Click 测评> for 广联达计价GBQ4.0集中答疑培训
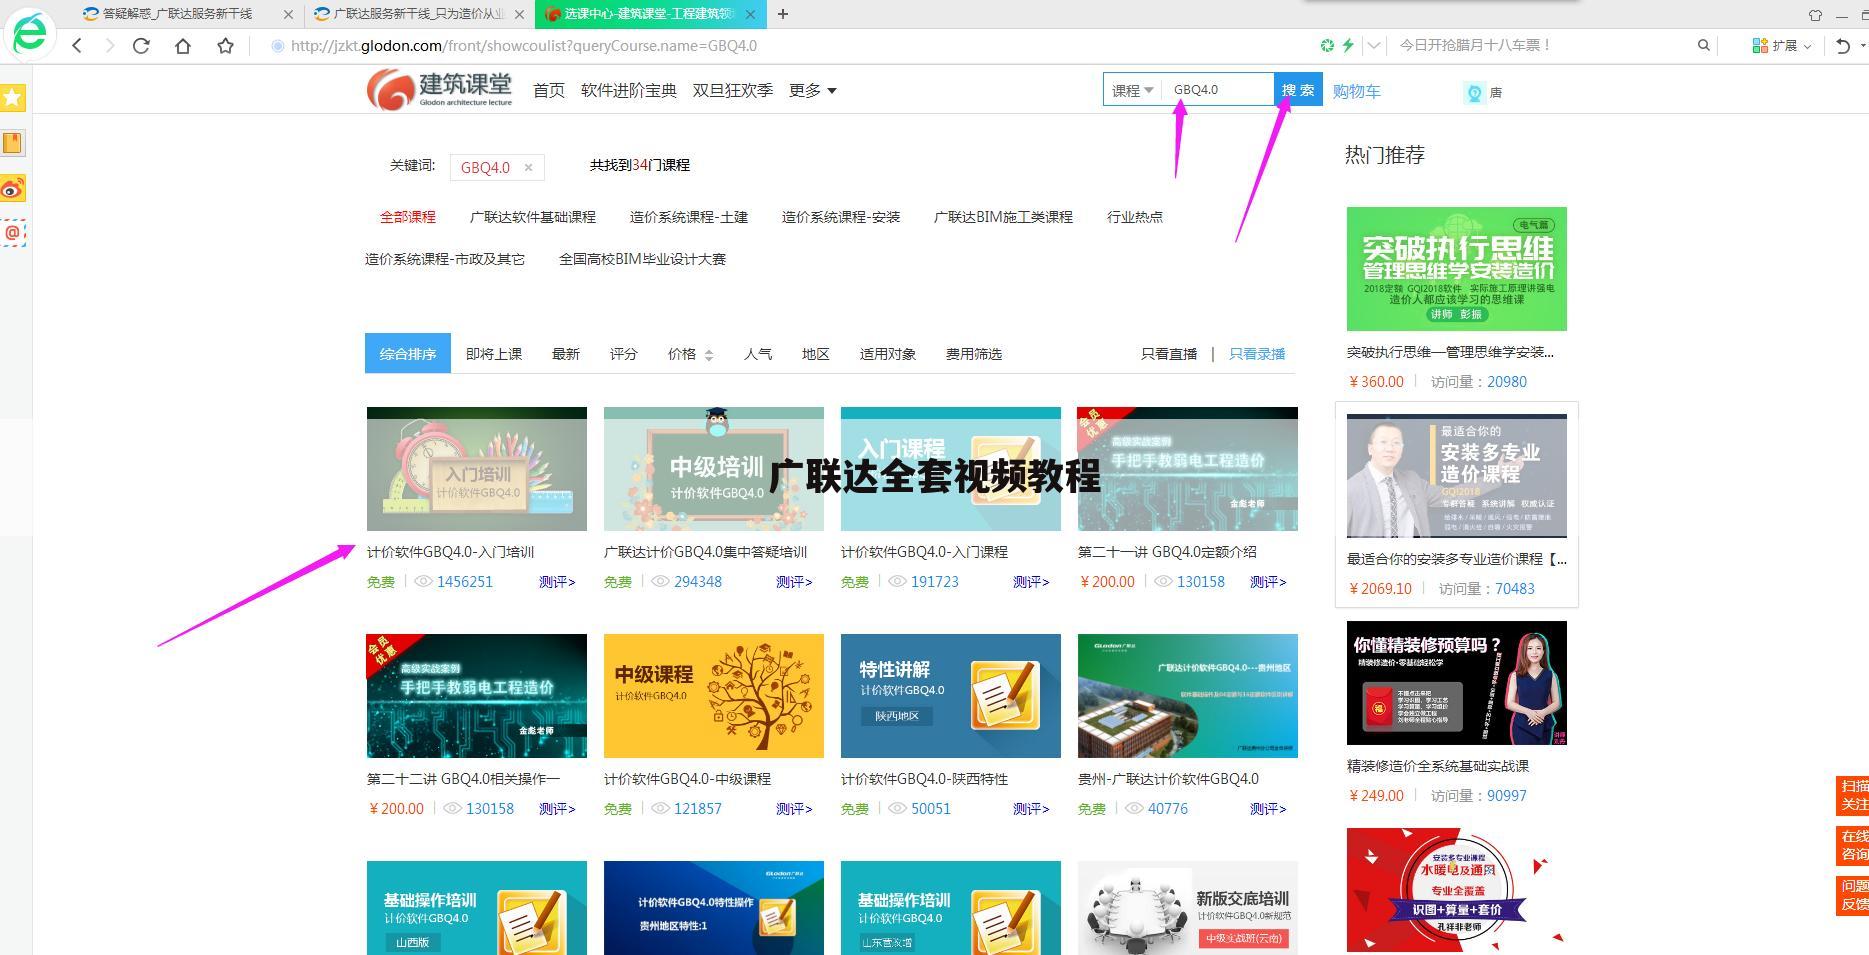The image size is (1869, 955). [794, 582]
